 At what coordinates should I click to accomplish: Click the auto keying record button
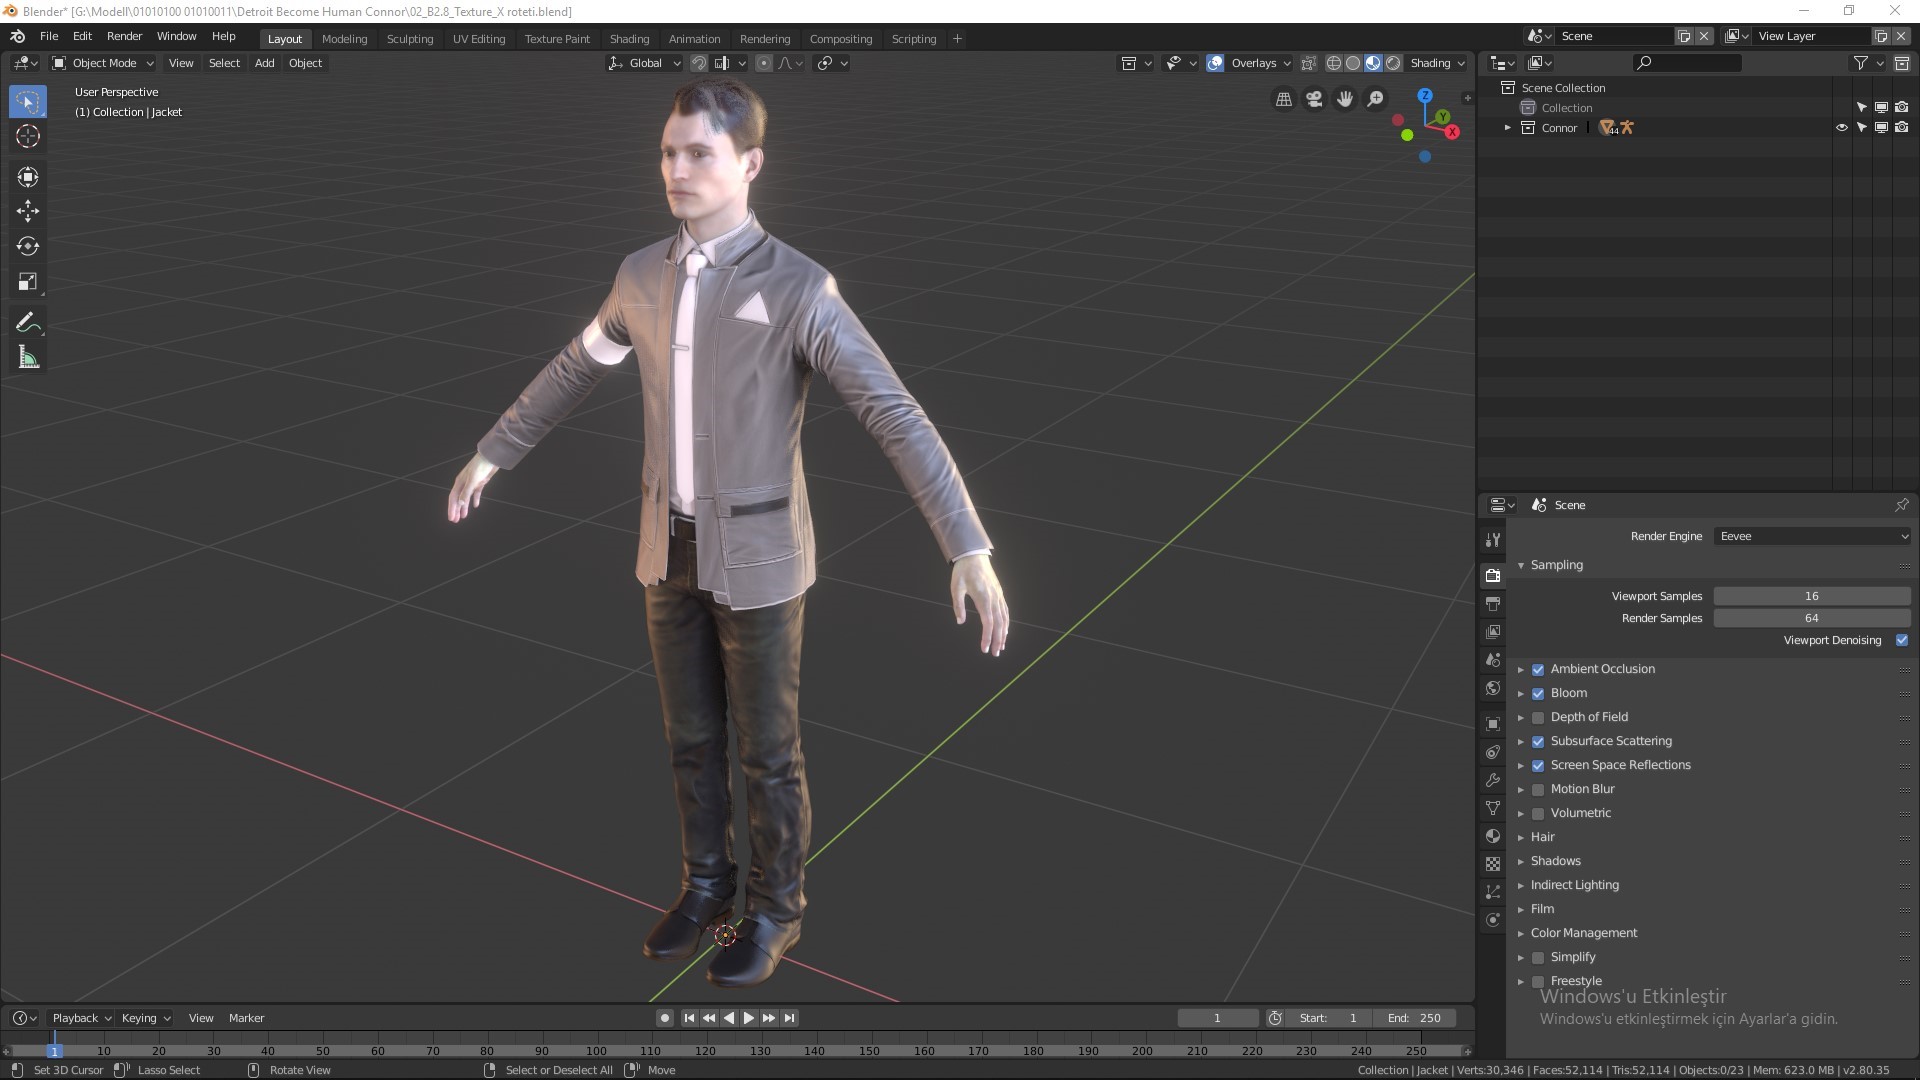pos(665,1018)
